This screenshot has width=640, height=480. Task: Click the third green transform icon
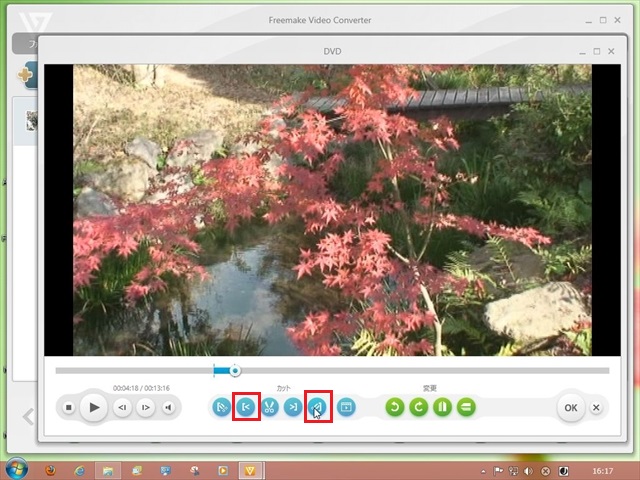coord(442,407)
